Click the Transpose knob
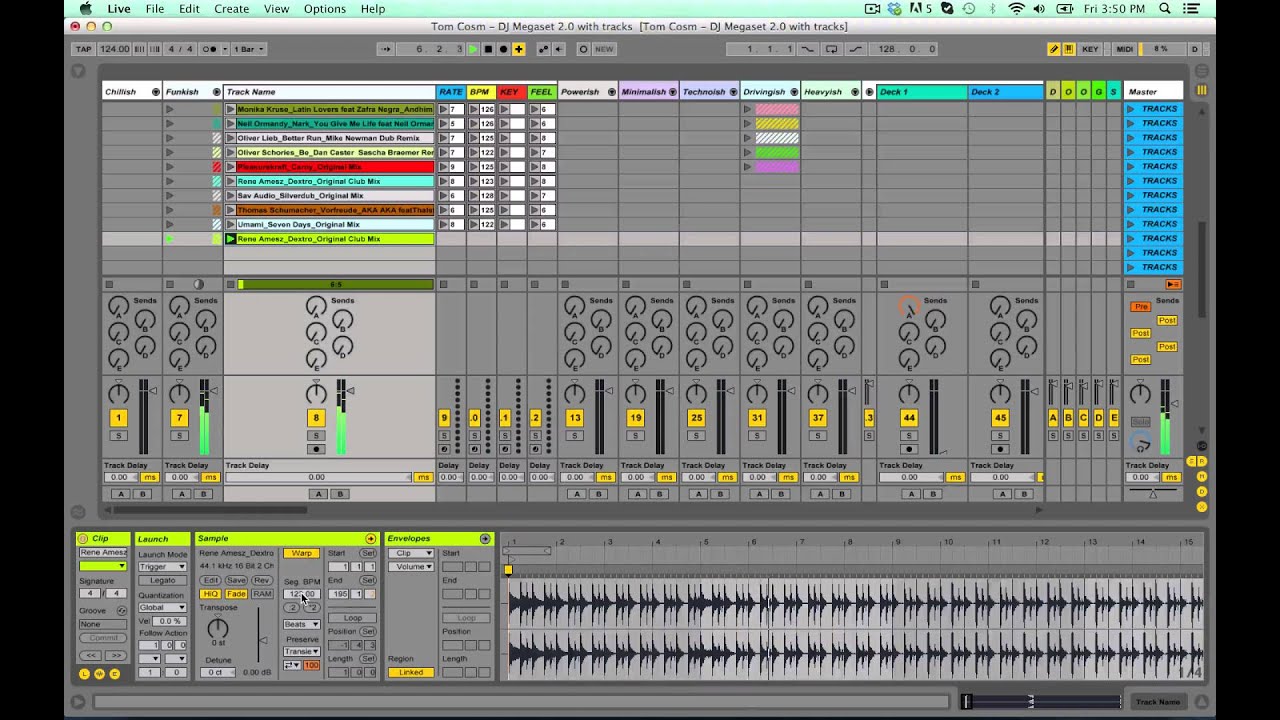 click(x=217, y=629)
